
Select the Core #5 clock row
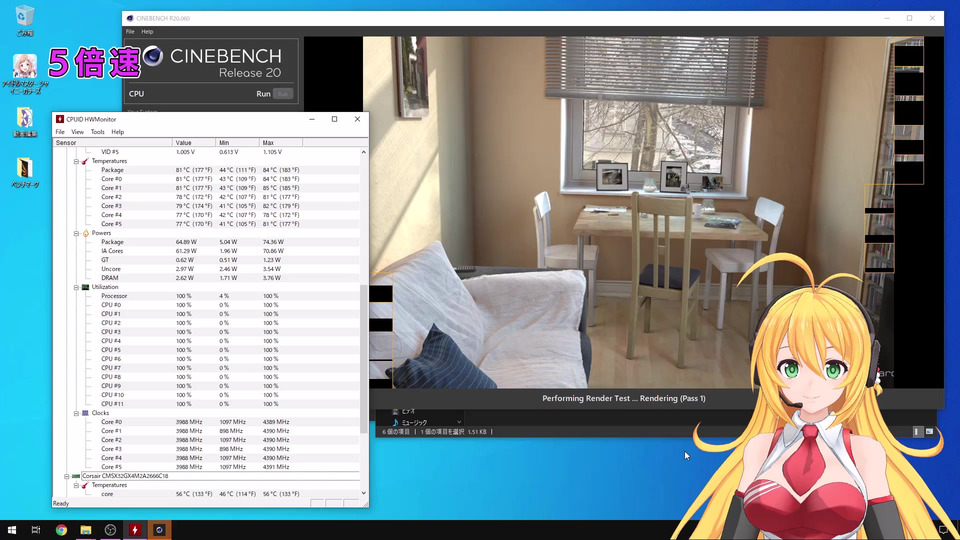point(206,467)
